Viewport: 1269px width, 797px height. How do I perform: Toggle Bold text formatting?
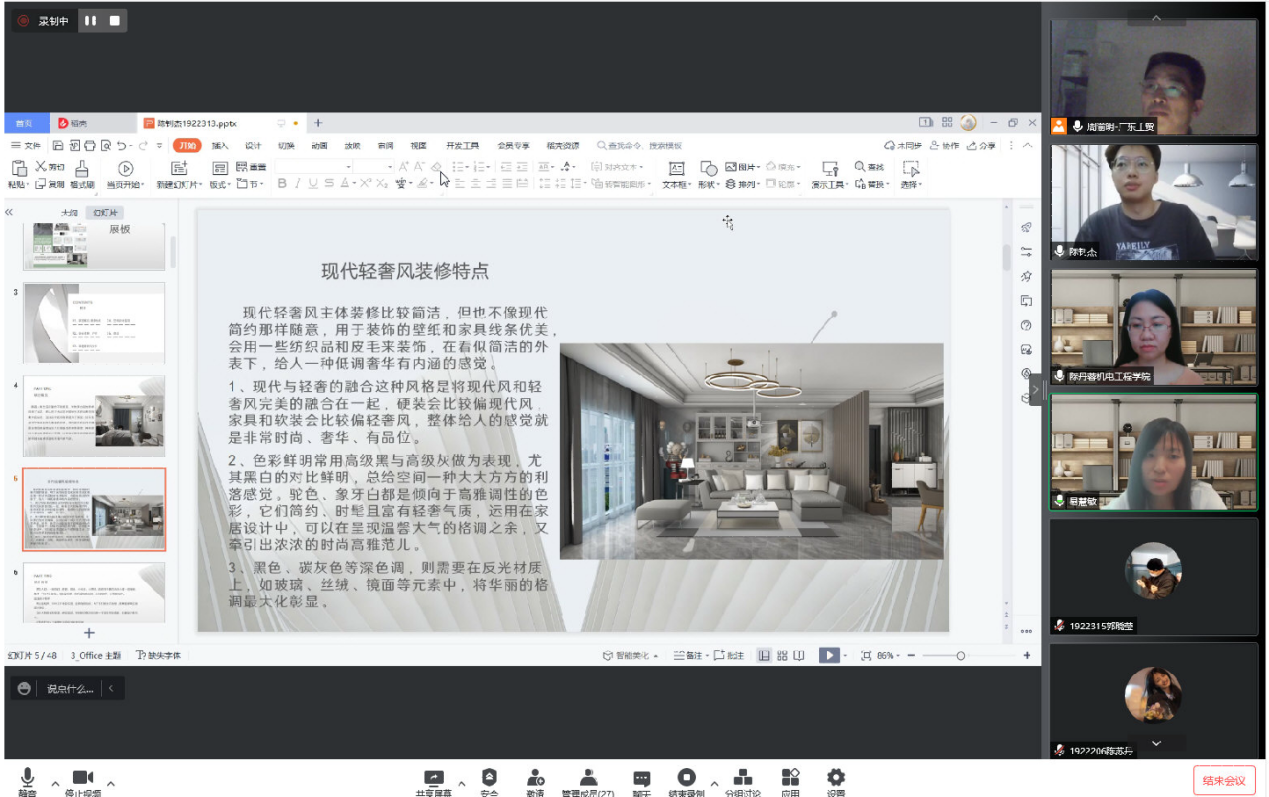coord(282,183)
